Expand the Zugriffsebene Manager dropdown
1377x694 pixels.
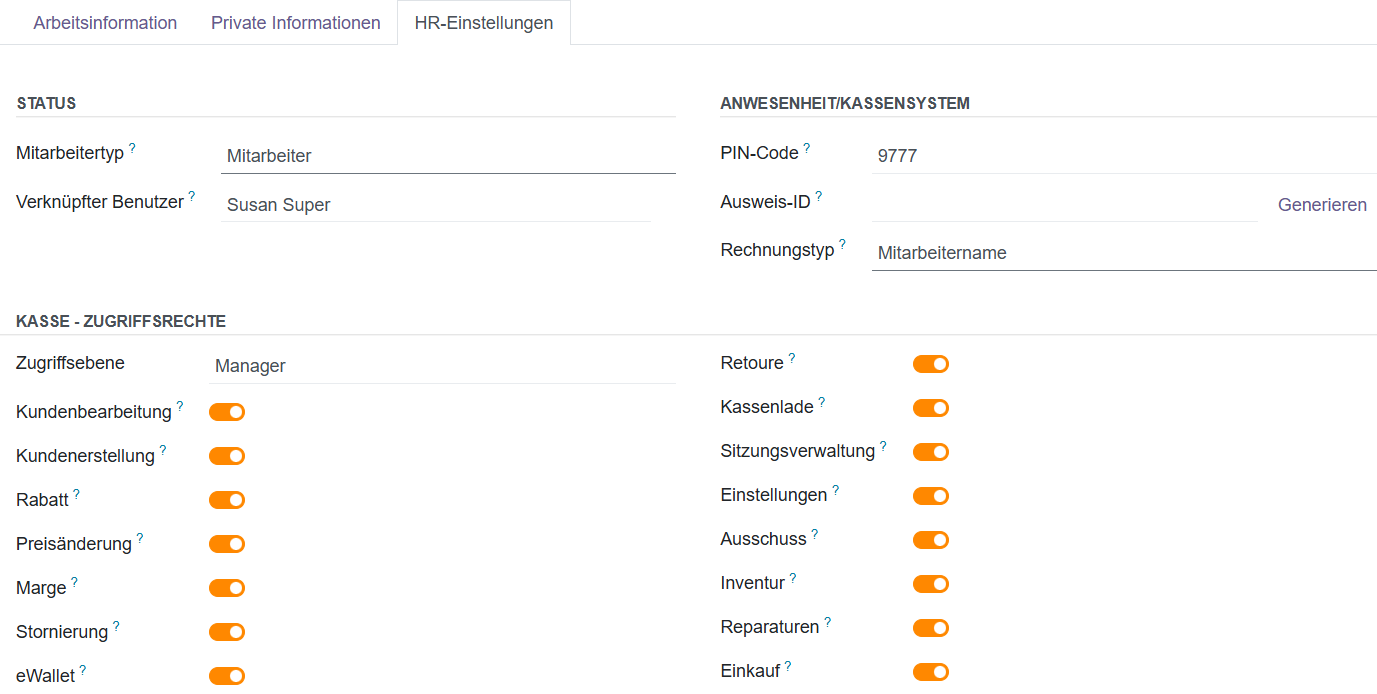pyautogui.click(x=444, y=366)
